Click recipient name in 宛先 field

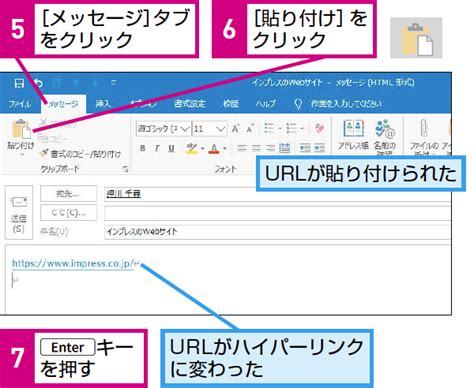point(123,194)
